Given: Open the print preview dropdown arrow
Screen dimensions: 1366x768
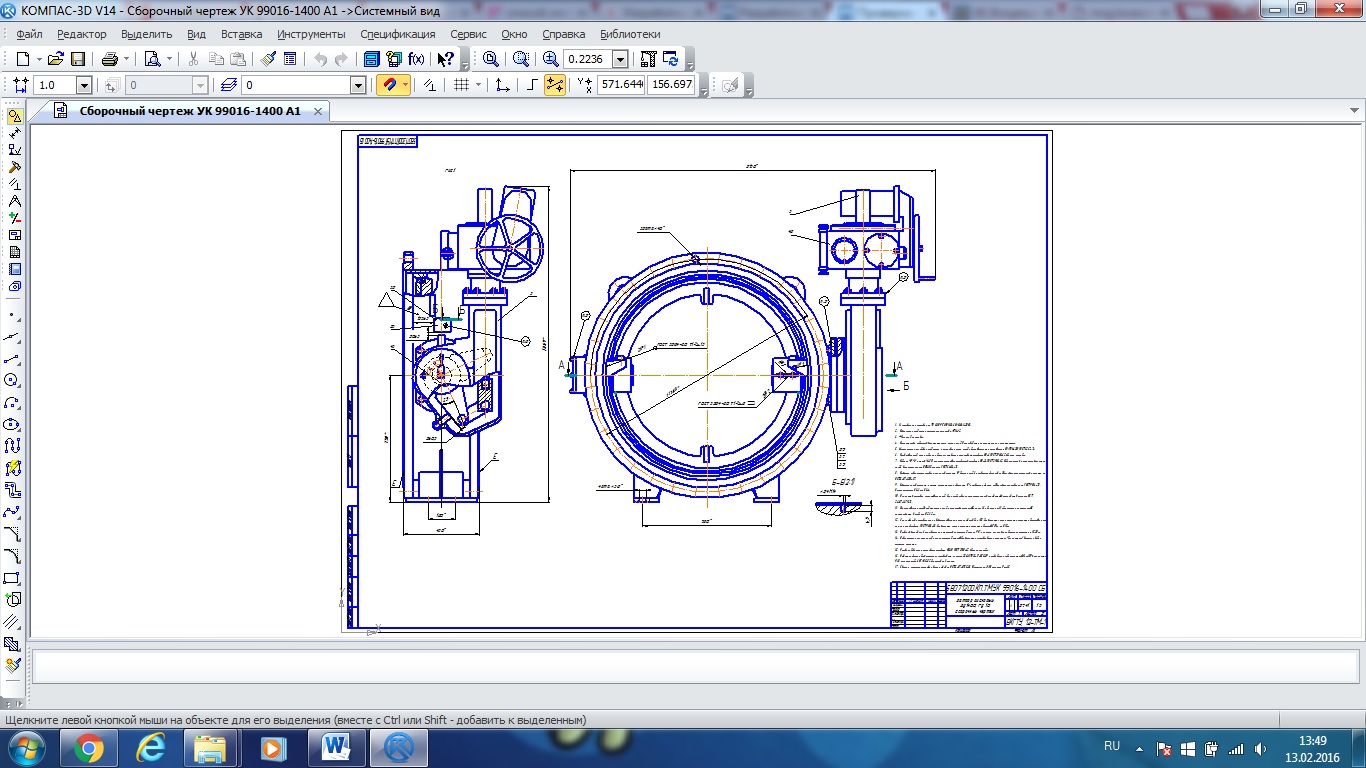Looking at the screenshot, I should tap(168, 59).
